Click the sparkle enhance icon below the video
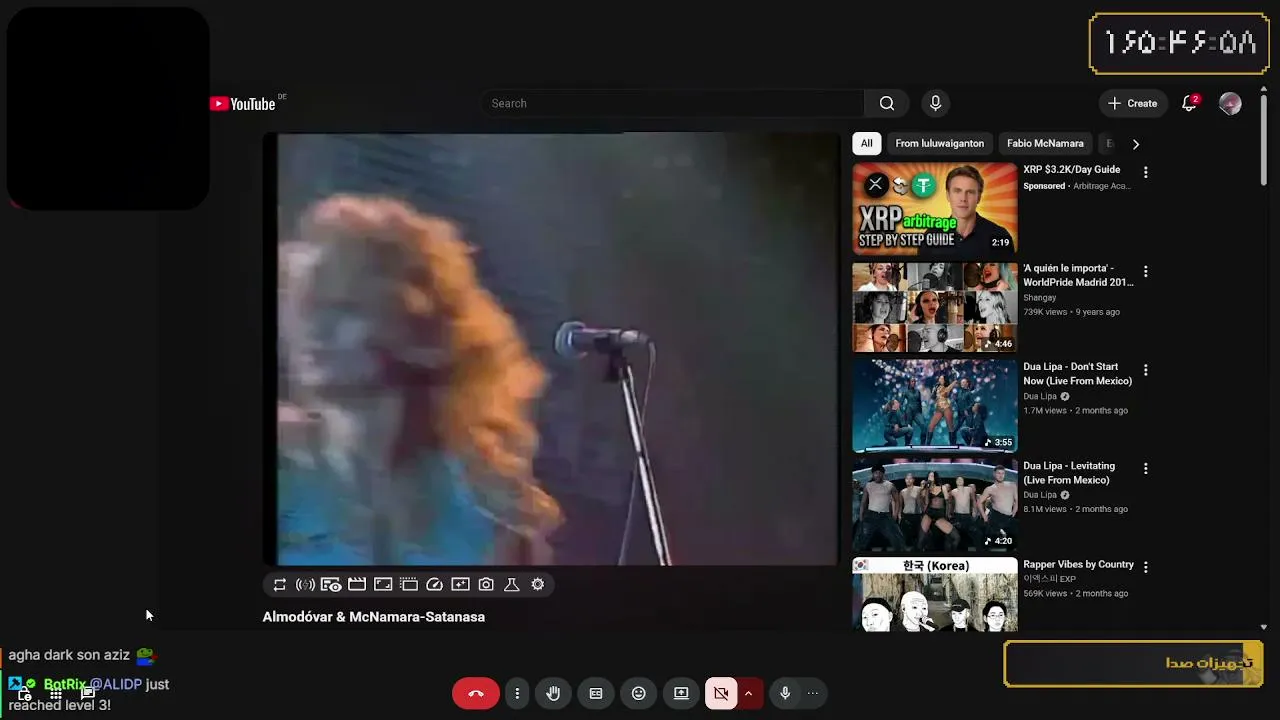1280x720 pixels. coord(460,584)
